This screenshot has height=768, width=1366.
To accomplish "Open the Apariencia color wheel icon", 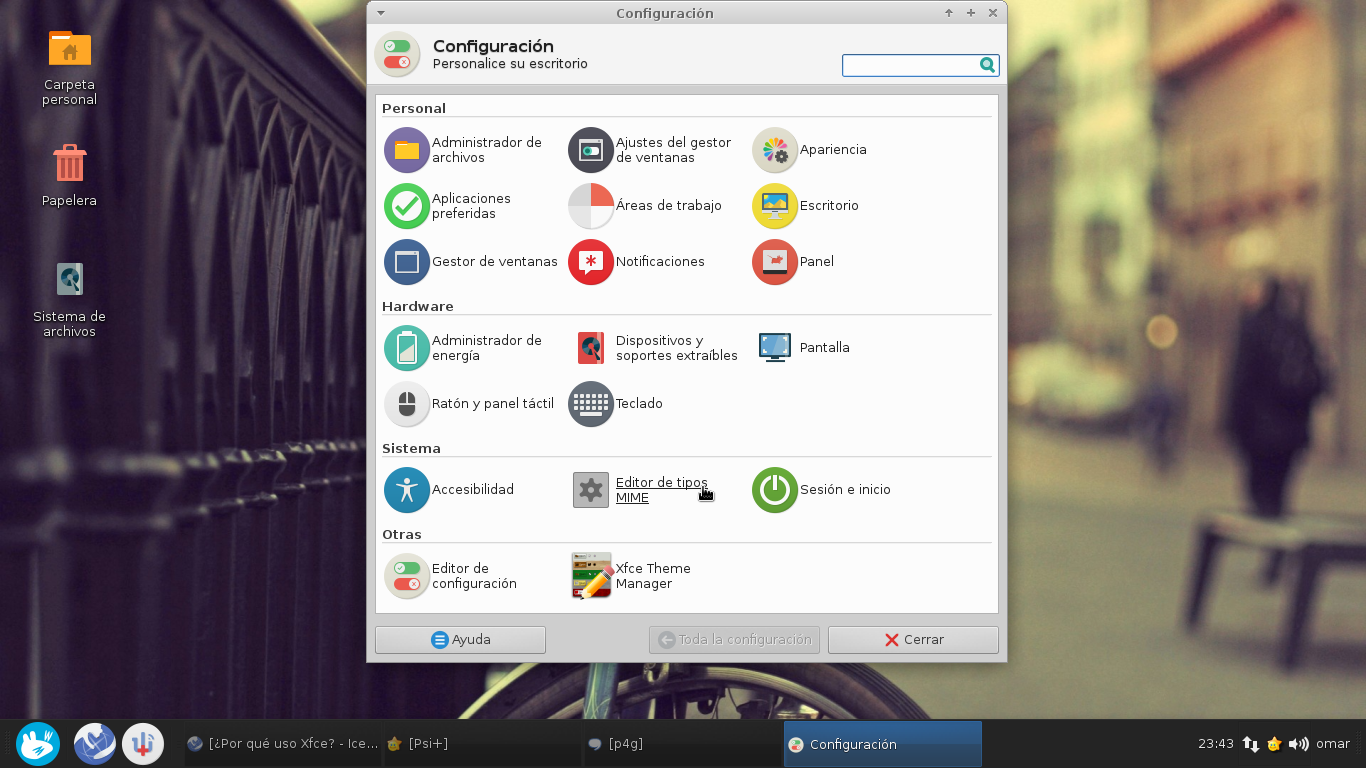I will 775,150.
